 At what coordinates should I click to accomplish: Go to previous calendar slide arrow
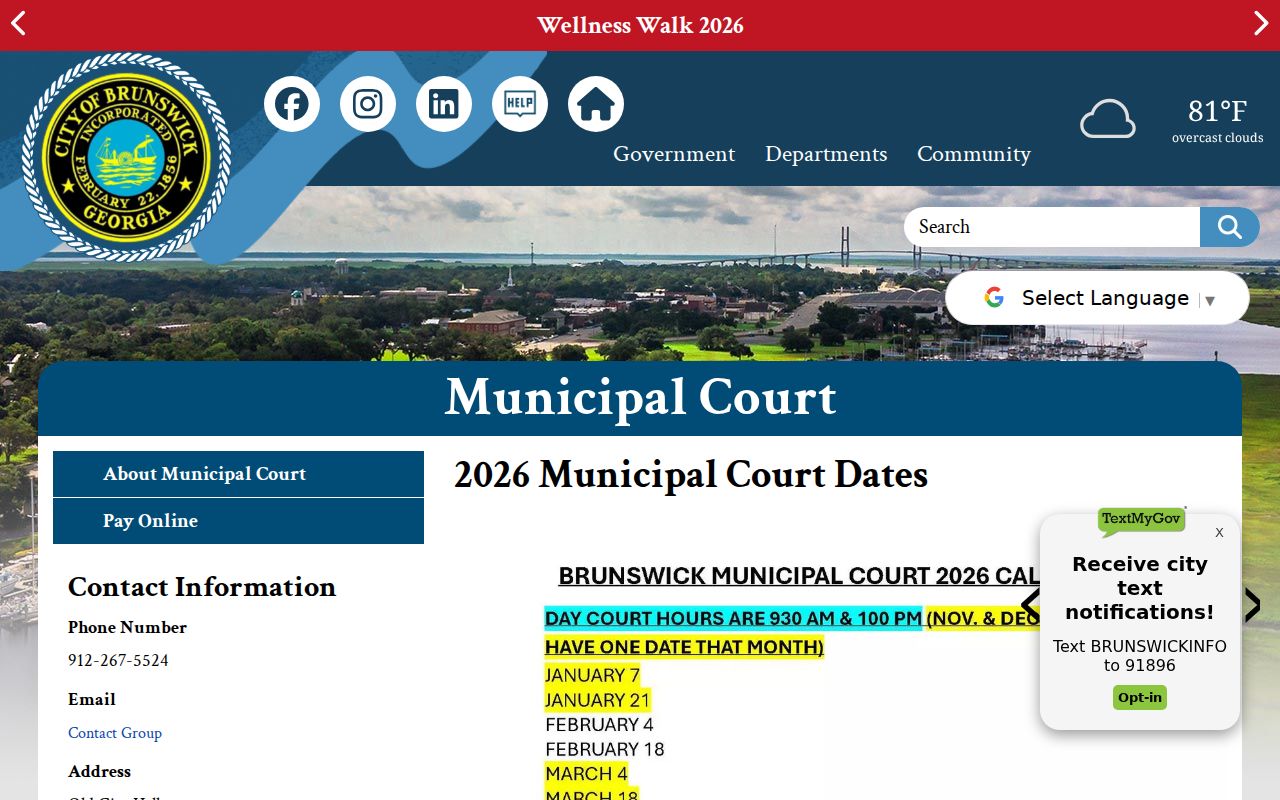point(1030,604)
